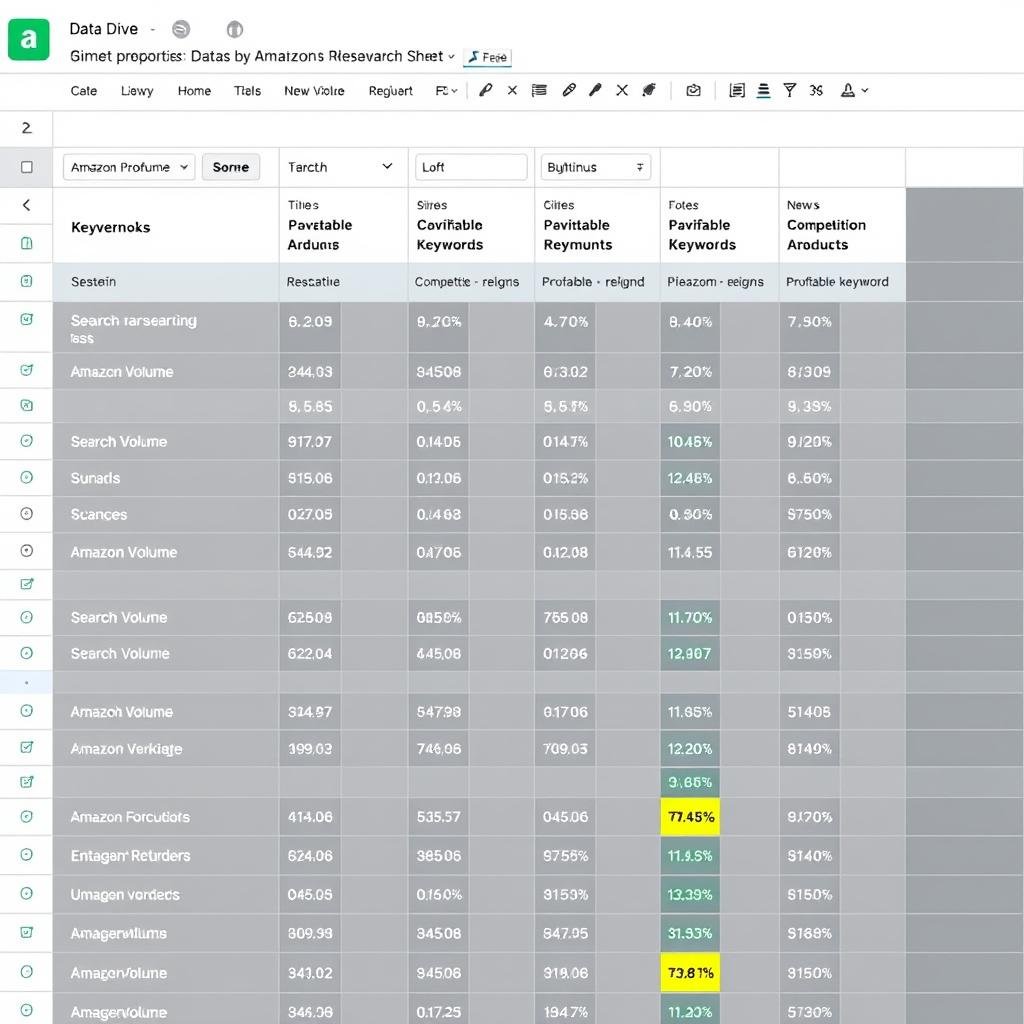Click the scissors cut icon in the toolbar
1024x1024 pixels.
(816, 90)
